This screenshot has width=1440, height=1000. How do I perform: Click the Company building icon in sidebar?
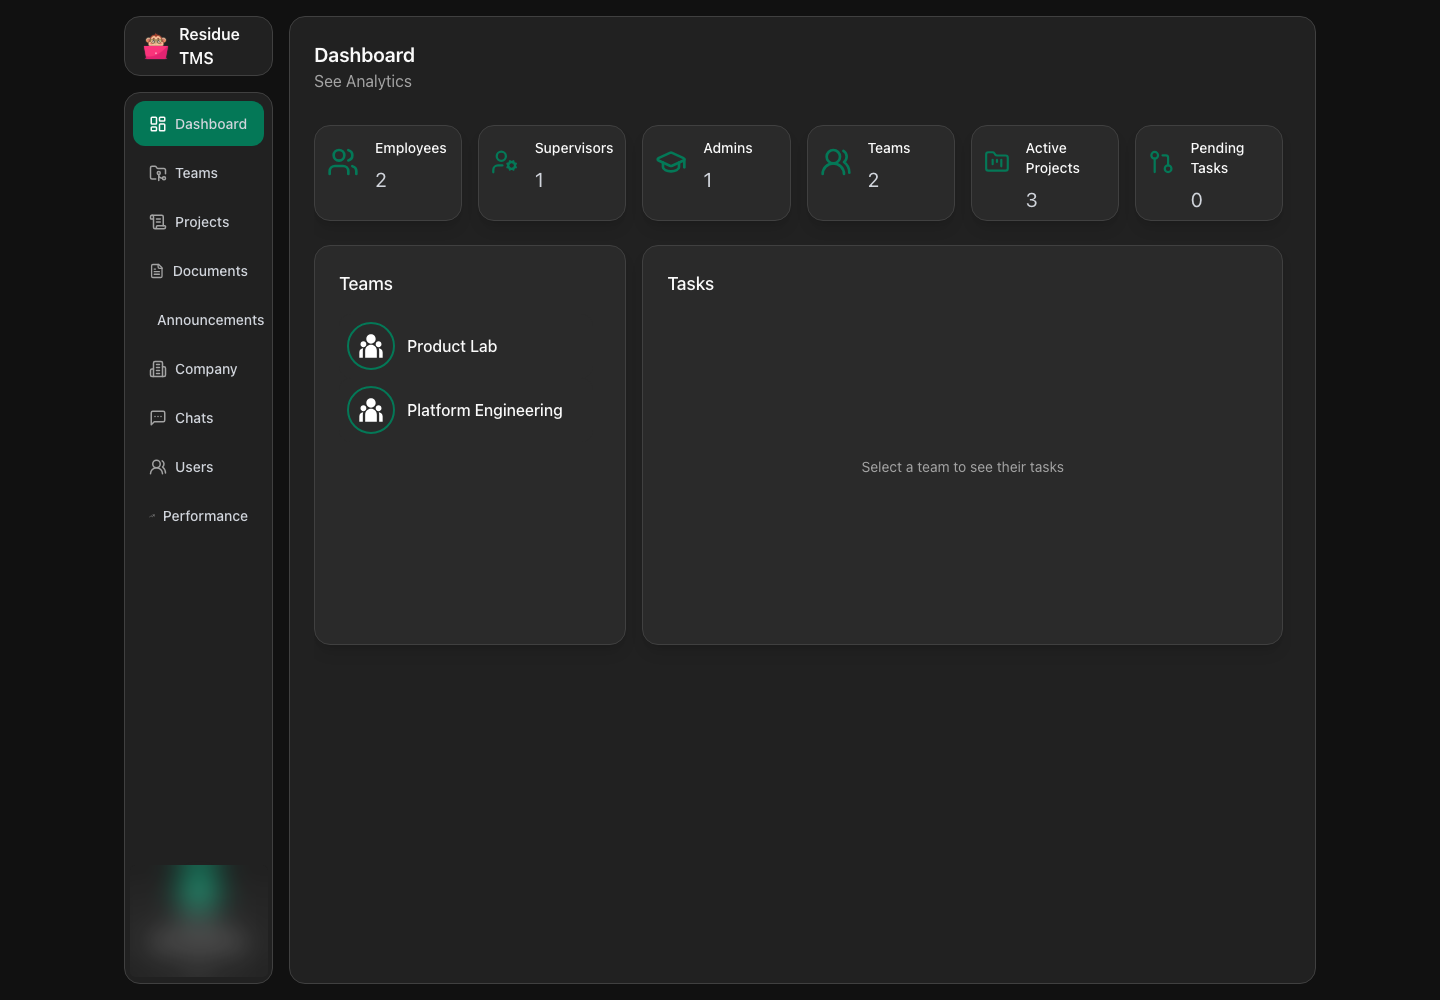click(x=158, y=369)
